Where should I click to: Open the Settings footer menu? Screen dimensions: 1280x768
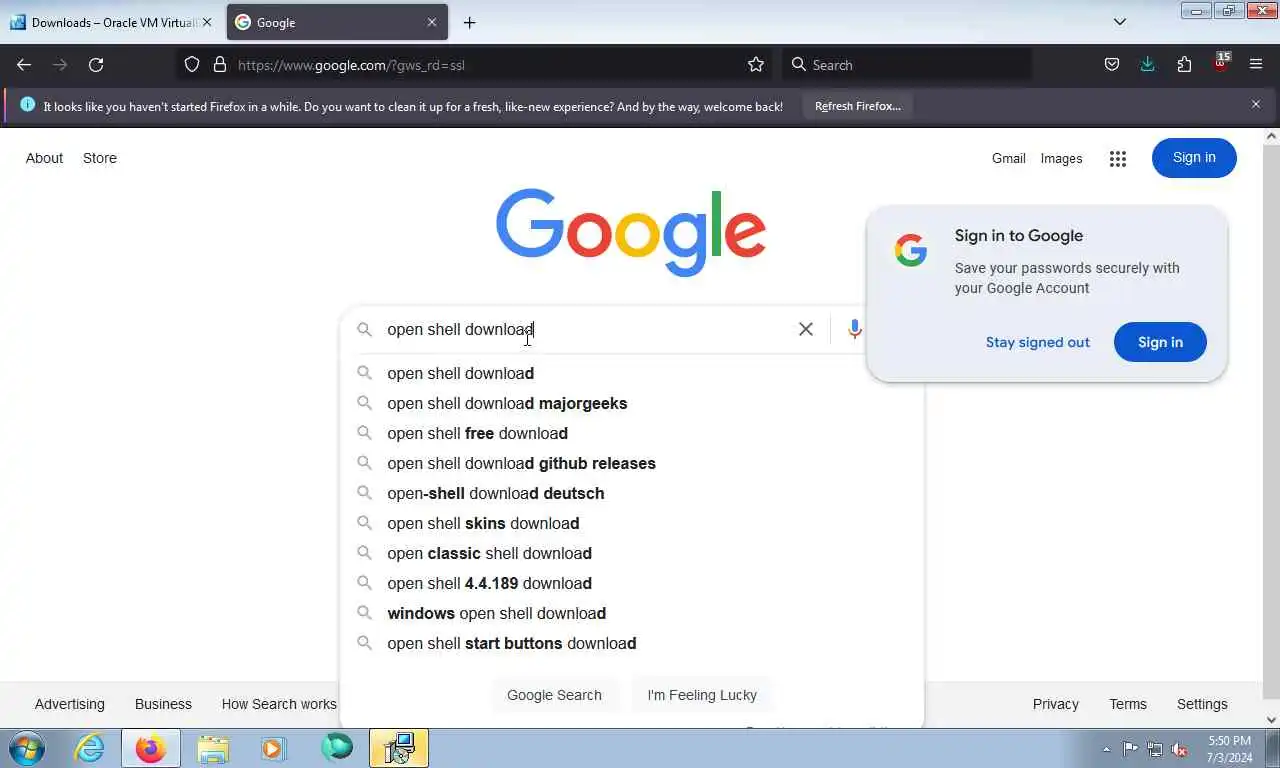[1202, 704]
